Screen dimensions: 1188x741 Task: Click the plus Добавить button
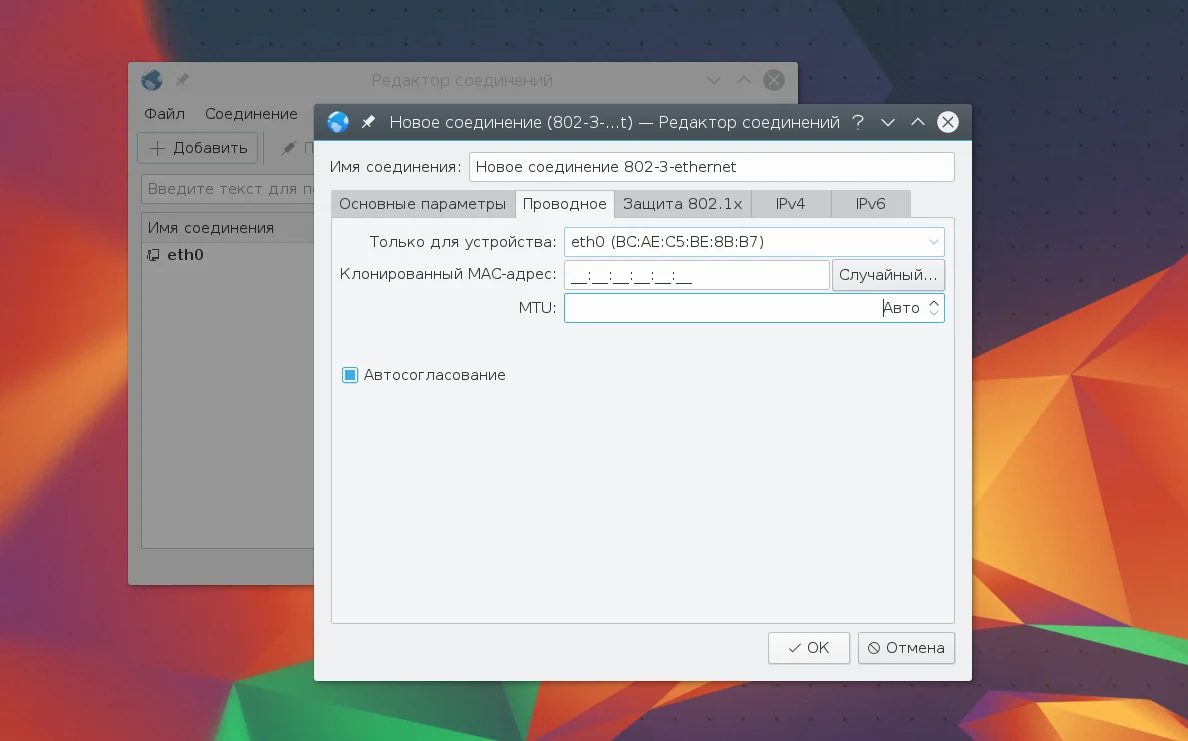(x=199, y=148)
